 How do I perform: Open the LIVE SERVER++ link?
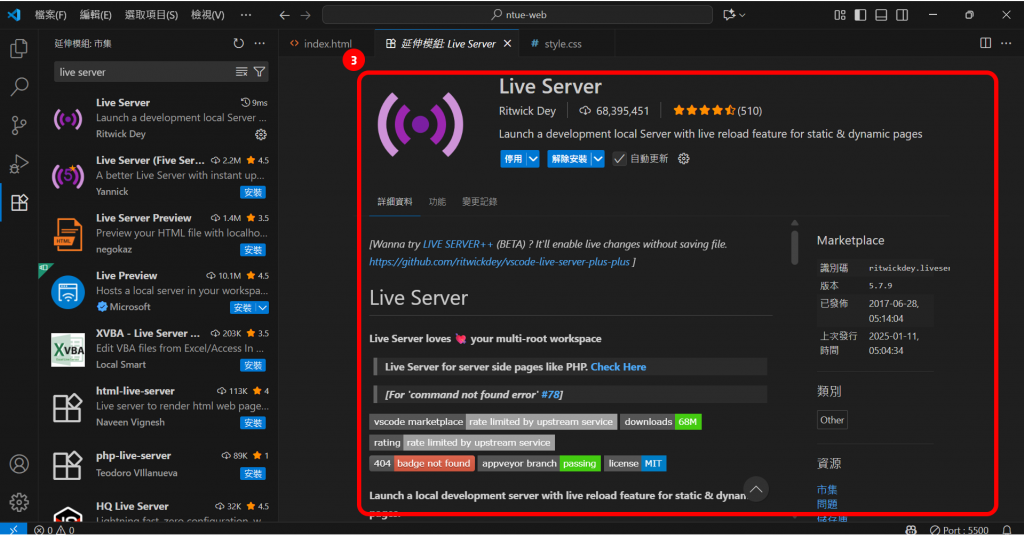[458, 244]
